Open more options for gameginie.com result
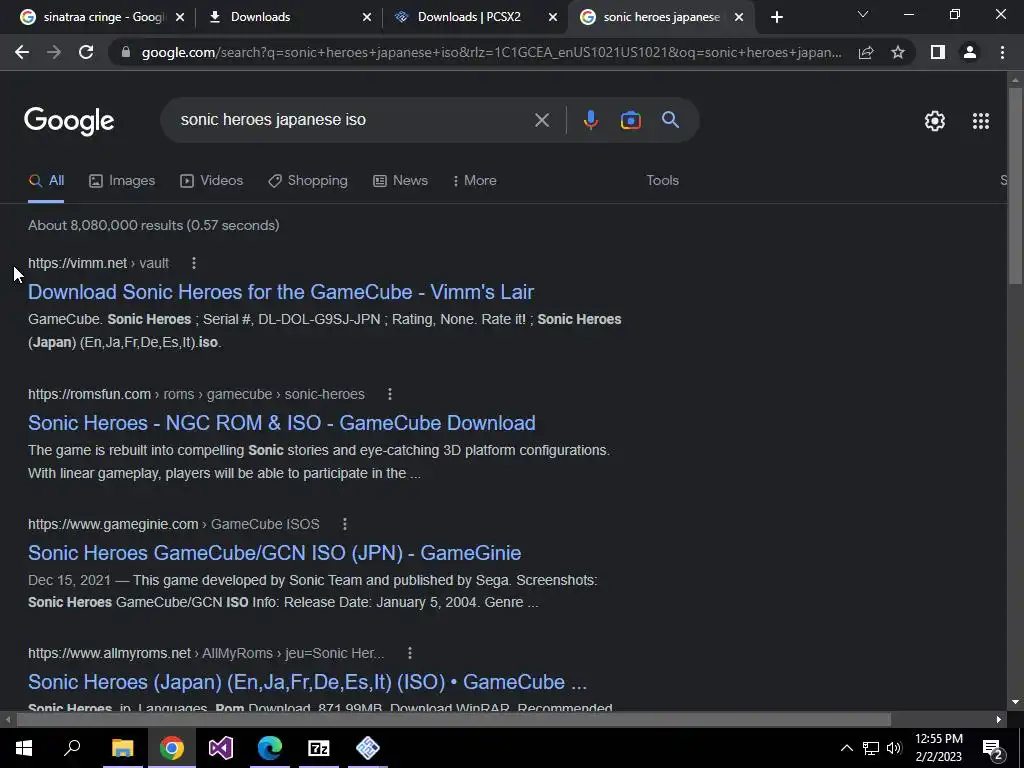The height and width of the screenshot is (768, 1024). (344, 524)
